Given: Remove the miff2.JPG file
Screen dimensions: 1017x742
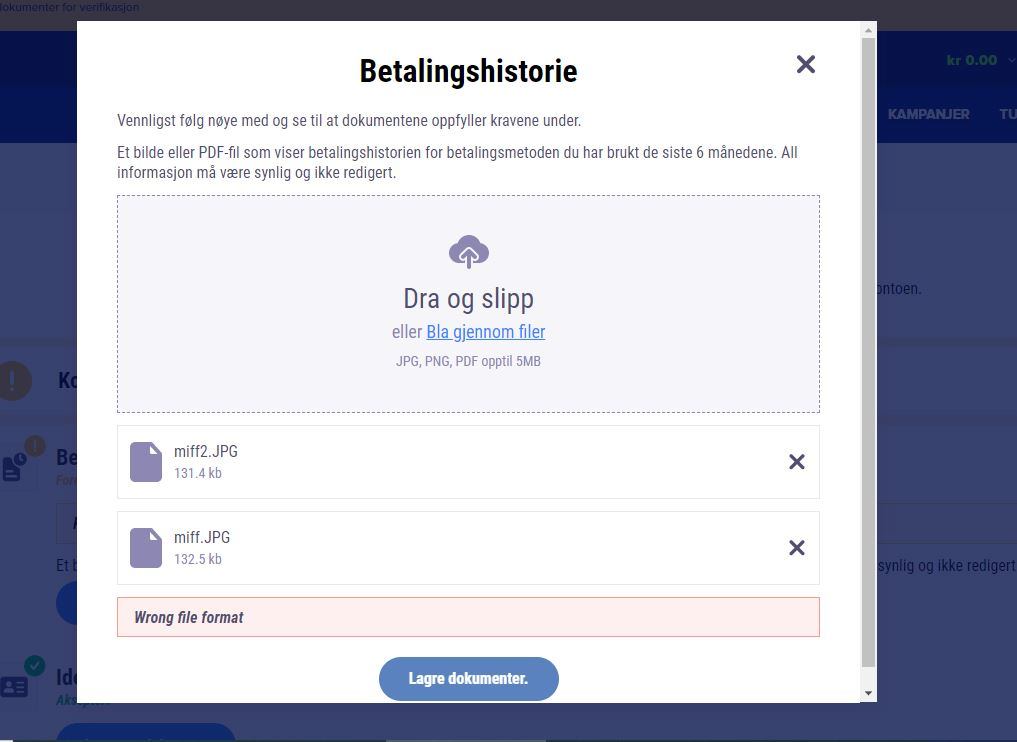Looking at the screenshot, I should coord(796,462).
